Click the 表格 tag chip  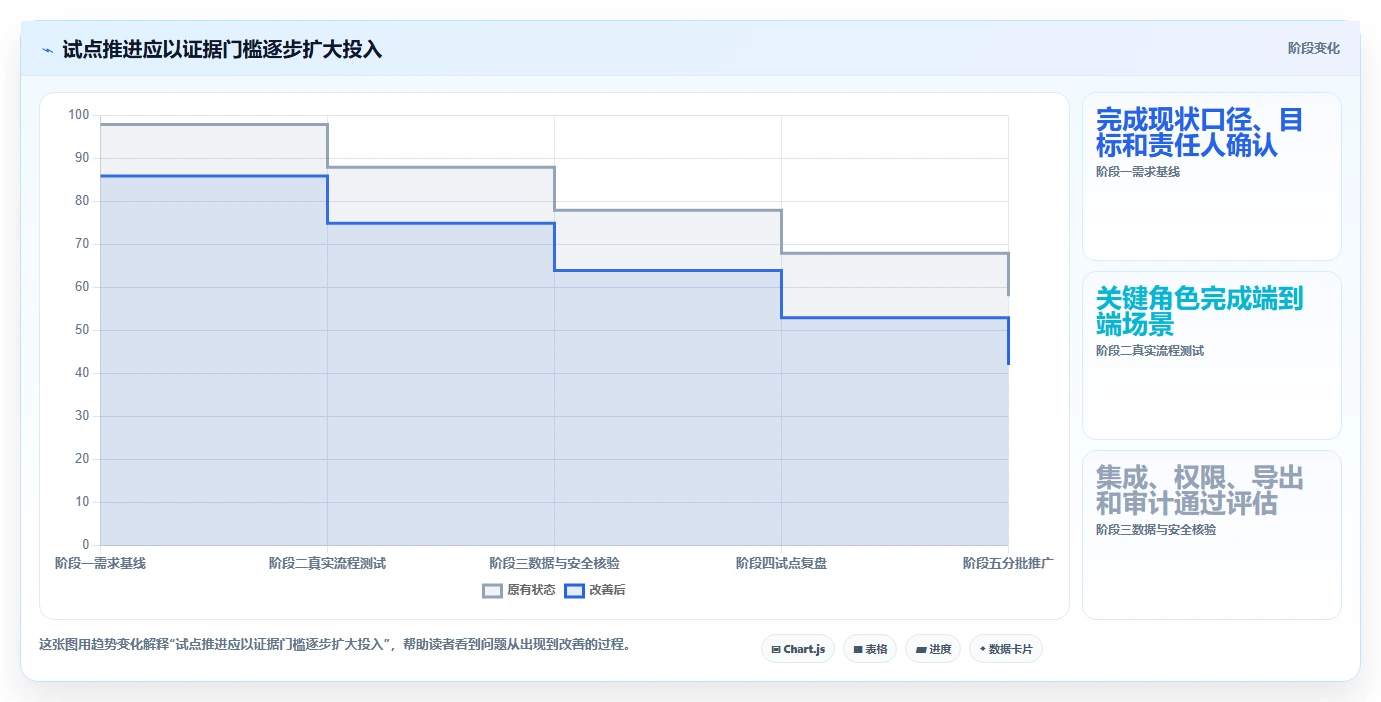pyautogui.click(x=870, y=649)
